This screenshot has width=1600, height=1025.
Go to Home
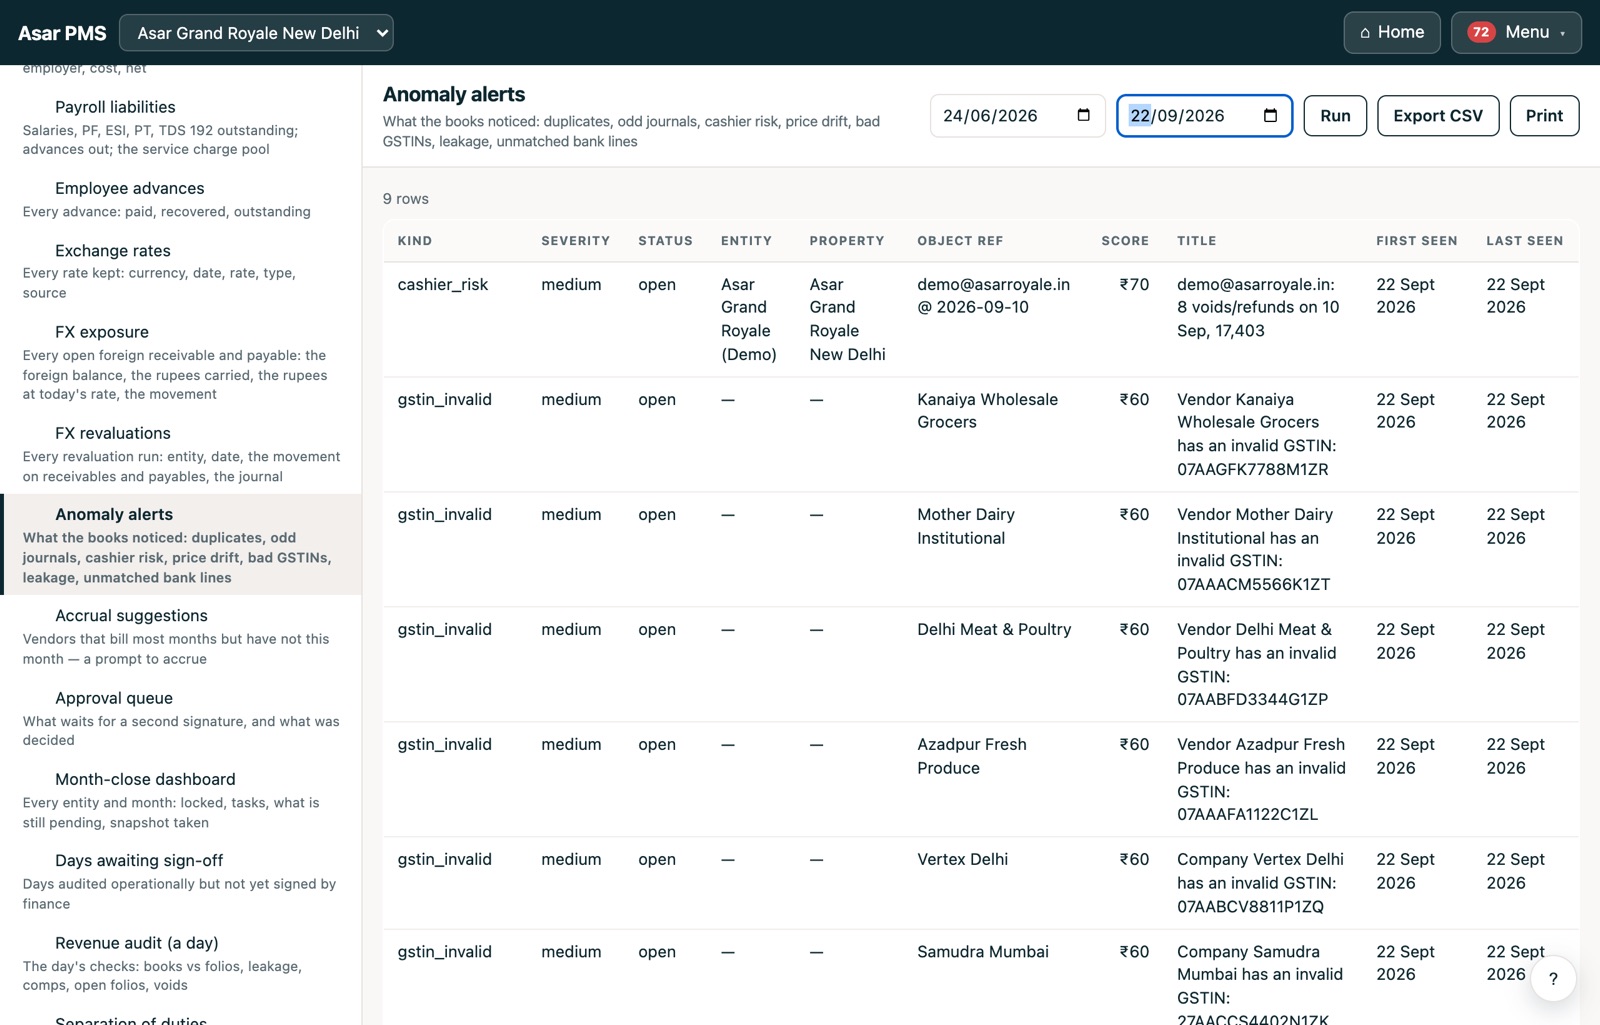pyautogui.click(x=1392, y=32)
